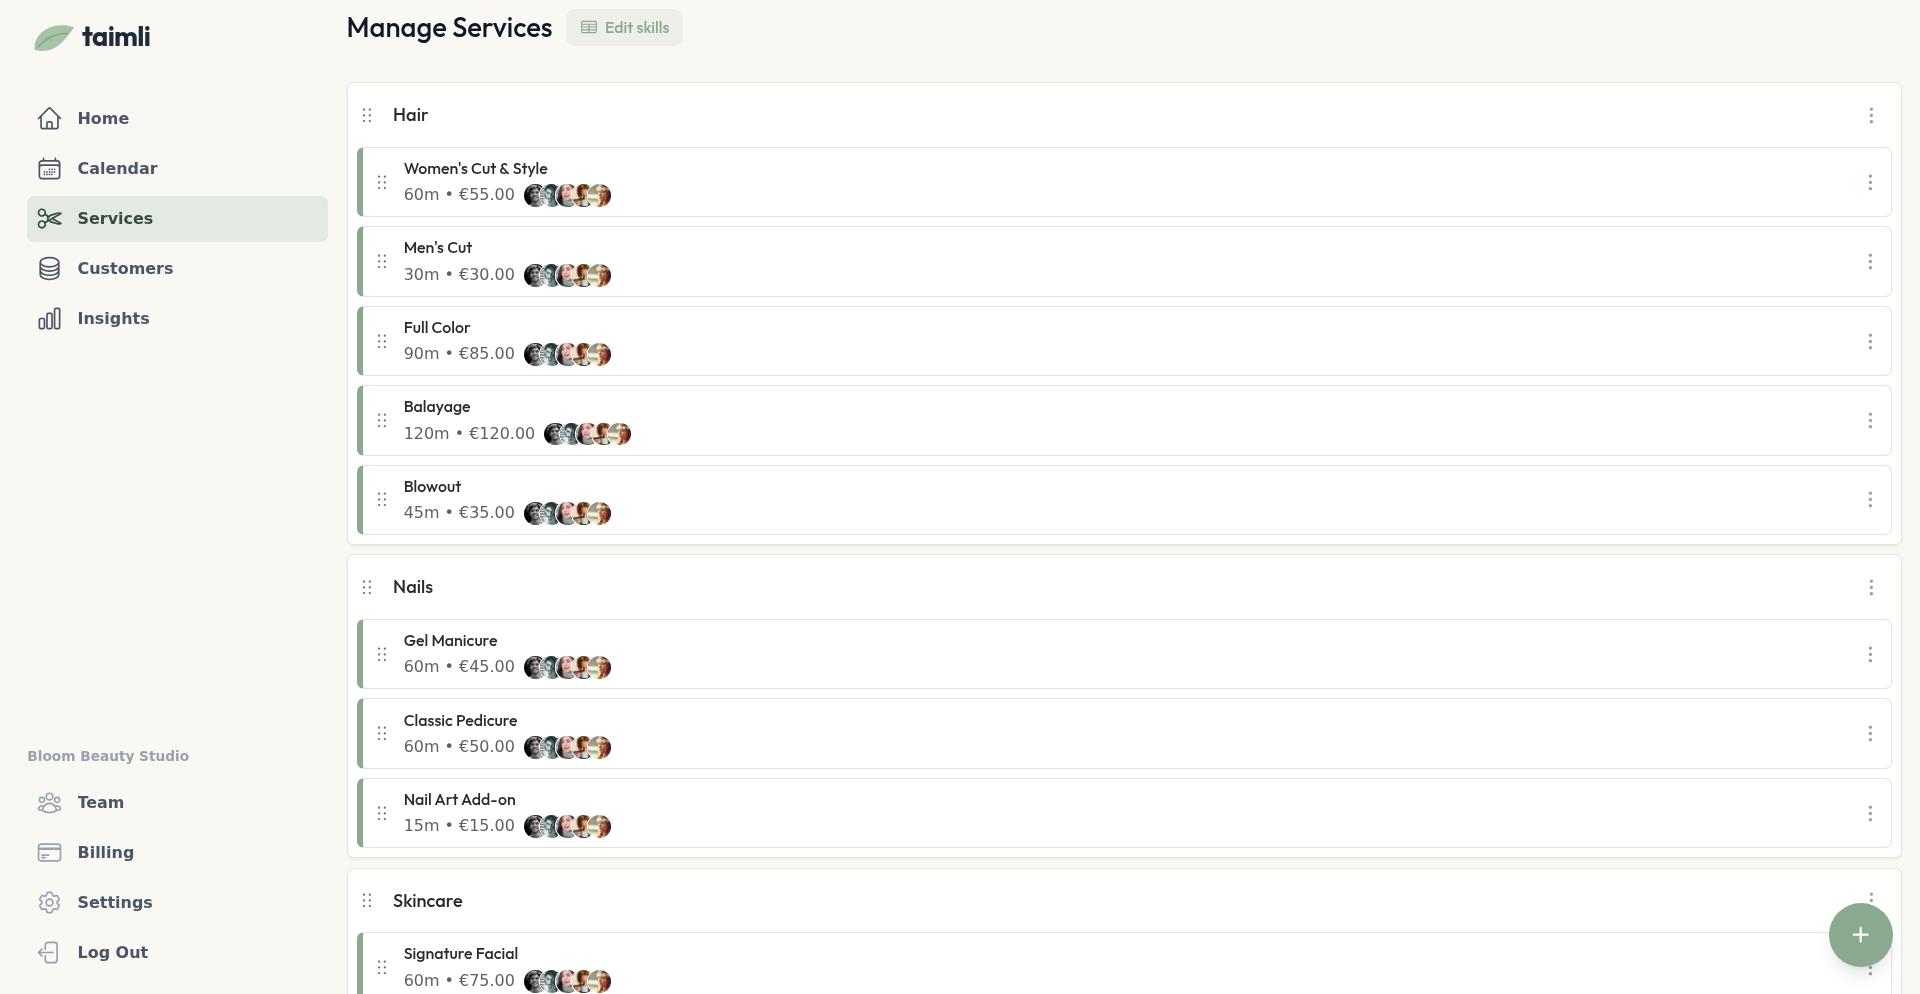
Task: Open the Billing card icon
Action: [50, 853]
